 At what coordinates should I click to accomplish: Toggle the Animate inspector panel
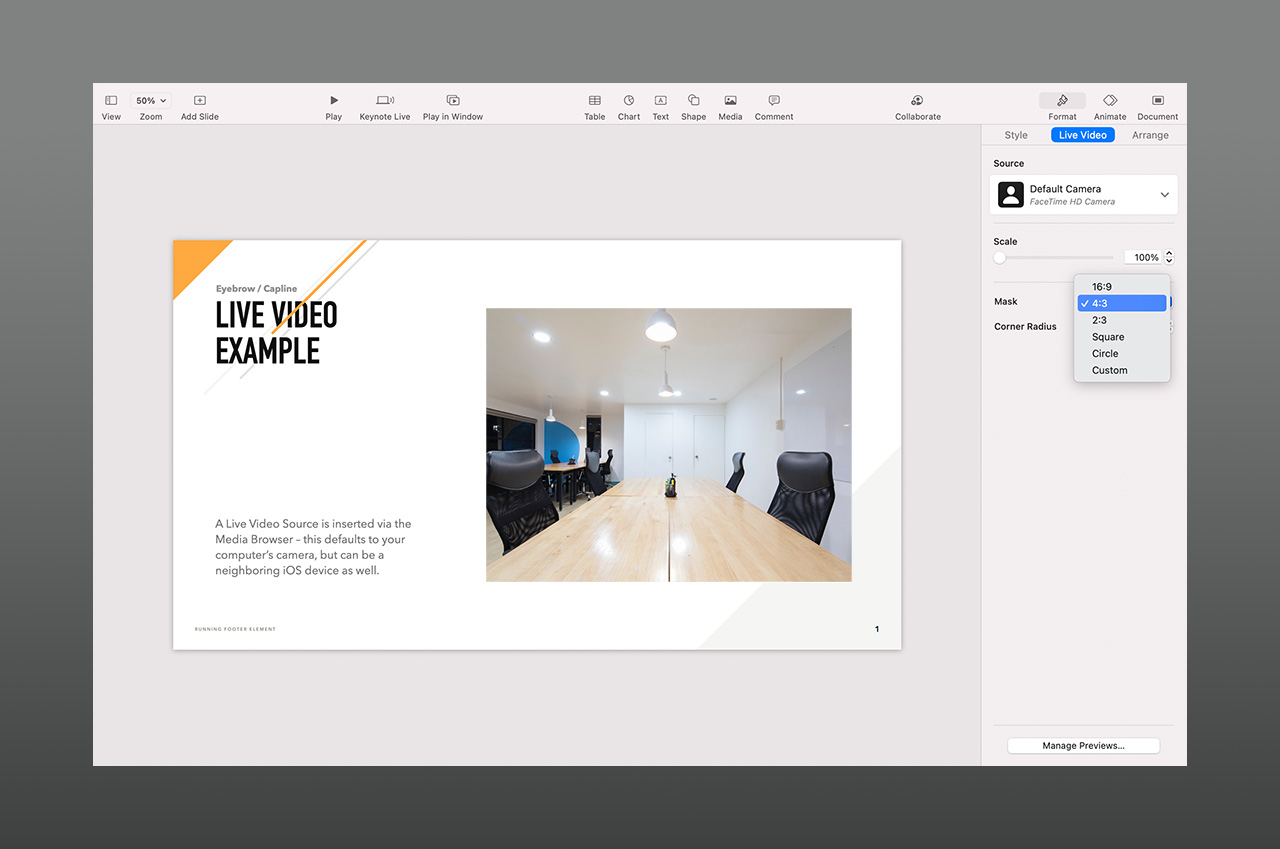click(x=1110, y=101)
